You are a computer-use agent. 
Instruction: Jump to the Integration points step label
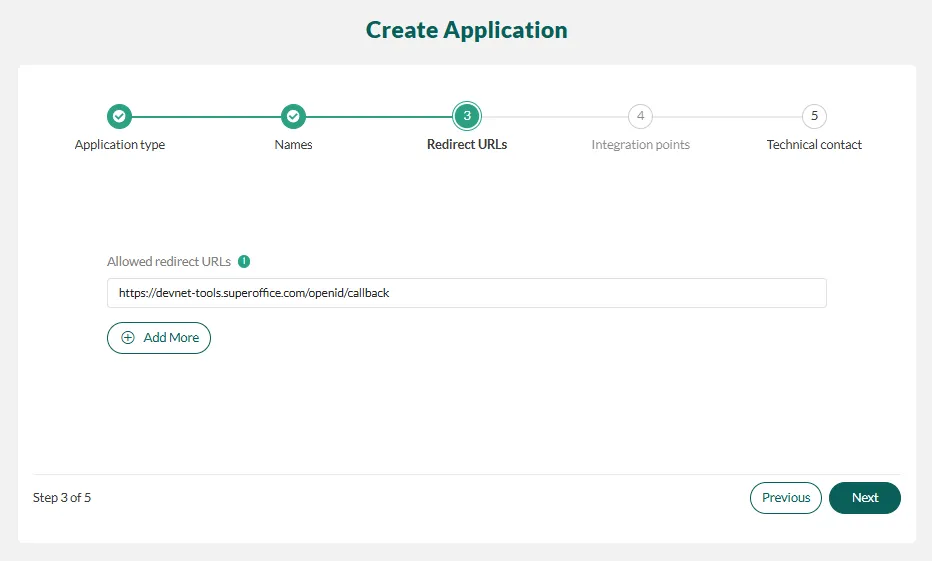click(640, 145)
